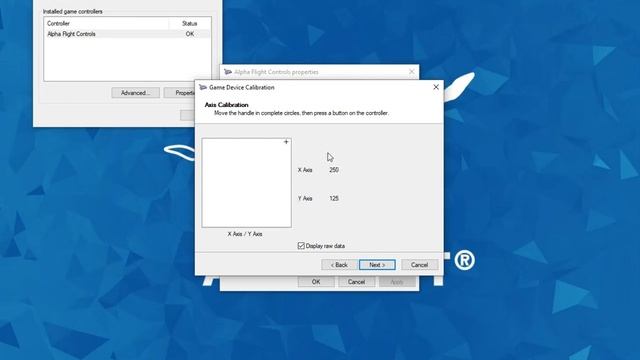
Task: Close the Alpha Flight Controls properties window
Action: coord(411,72)
